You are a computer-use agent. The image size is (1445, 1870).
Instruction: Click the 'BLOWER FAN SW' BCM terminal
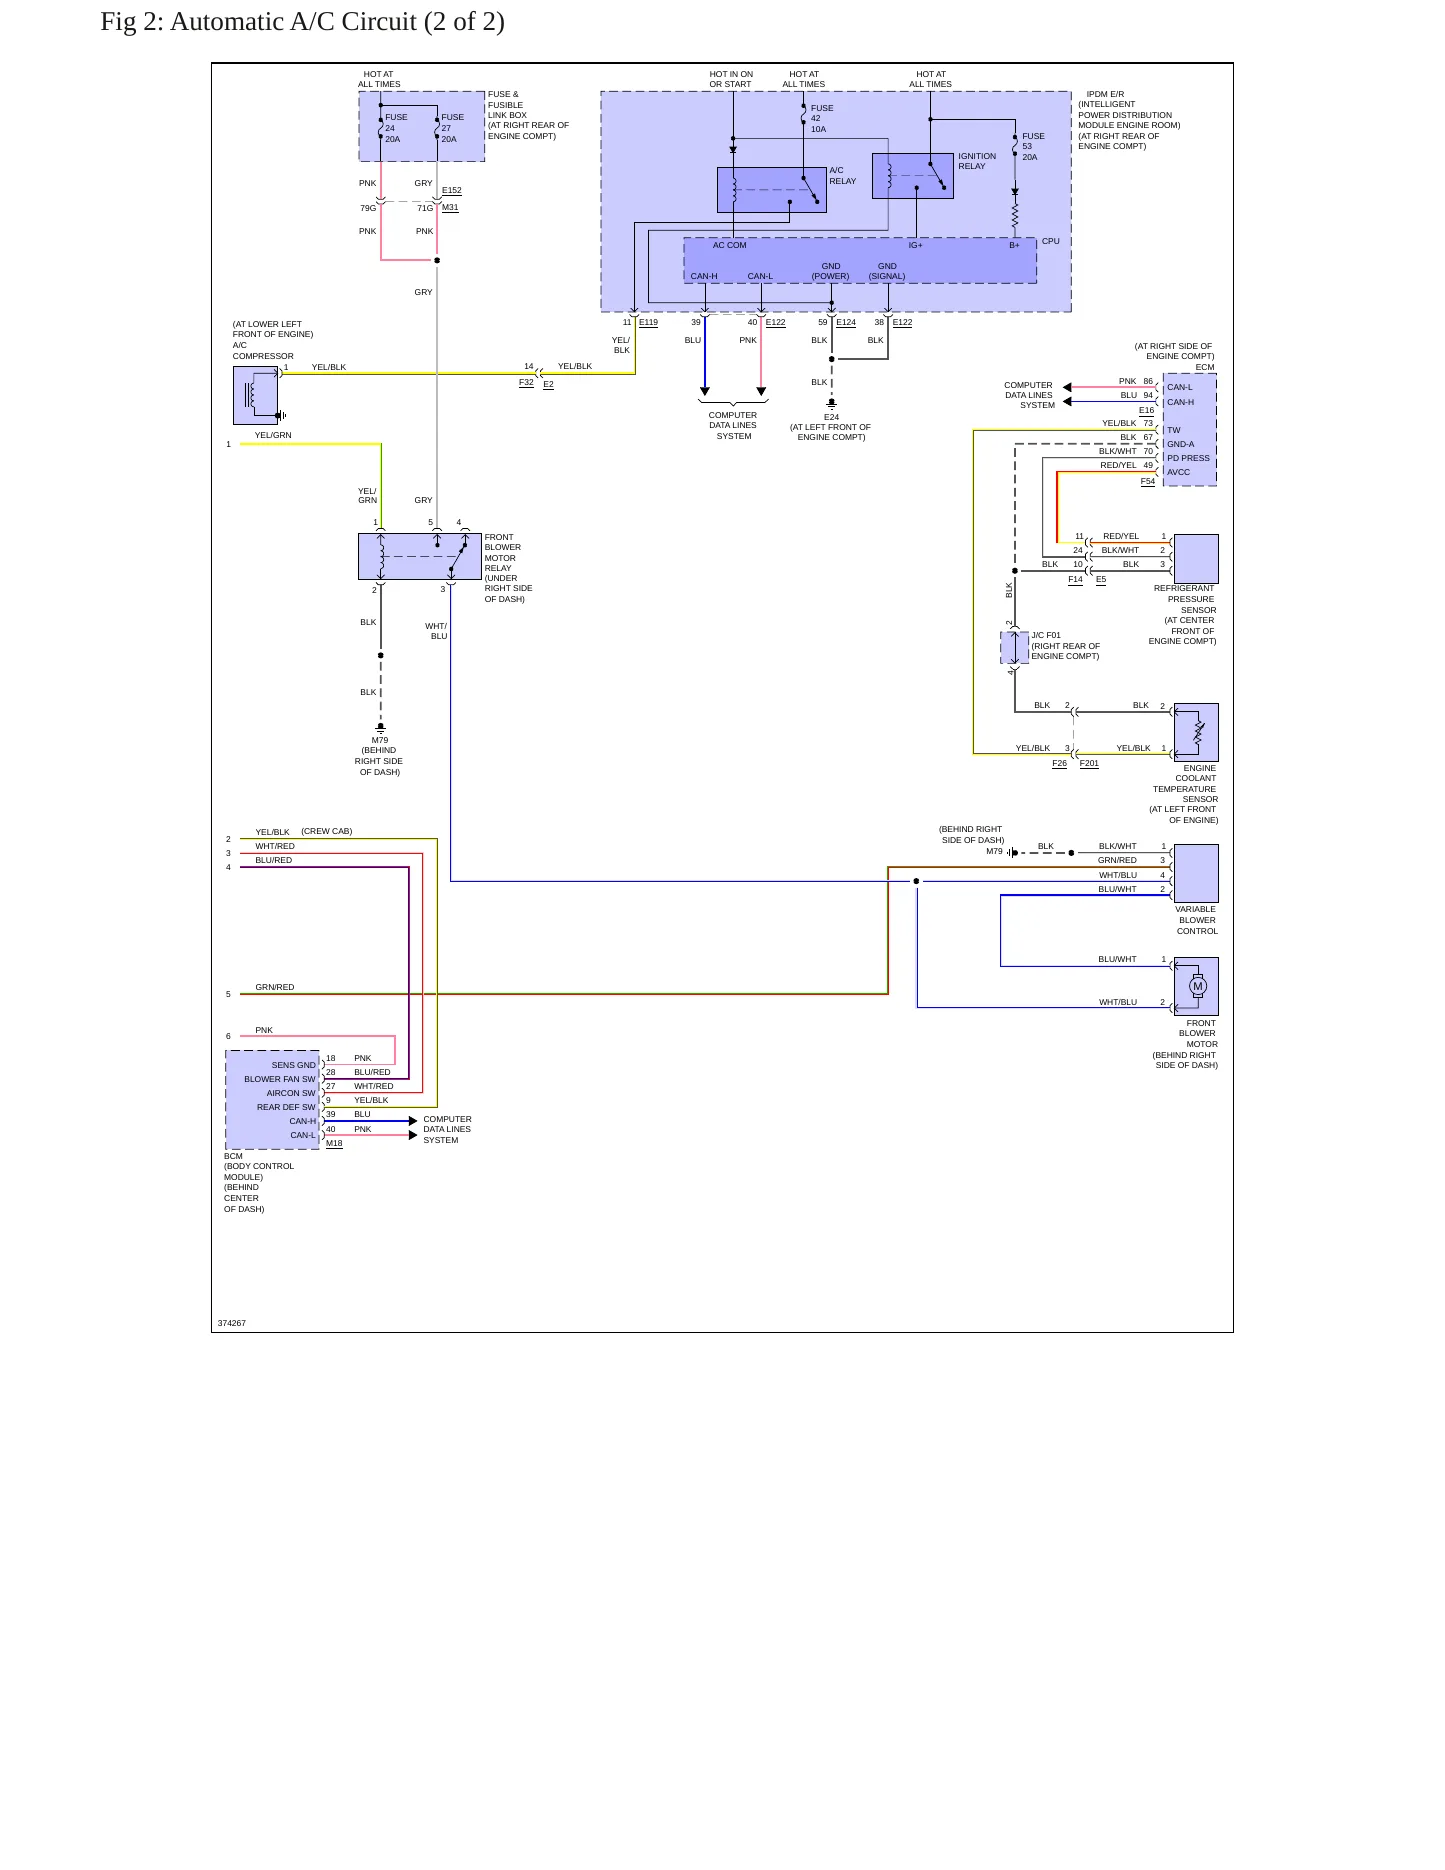279,1079
